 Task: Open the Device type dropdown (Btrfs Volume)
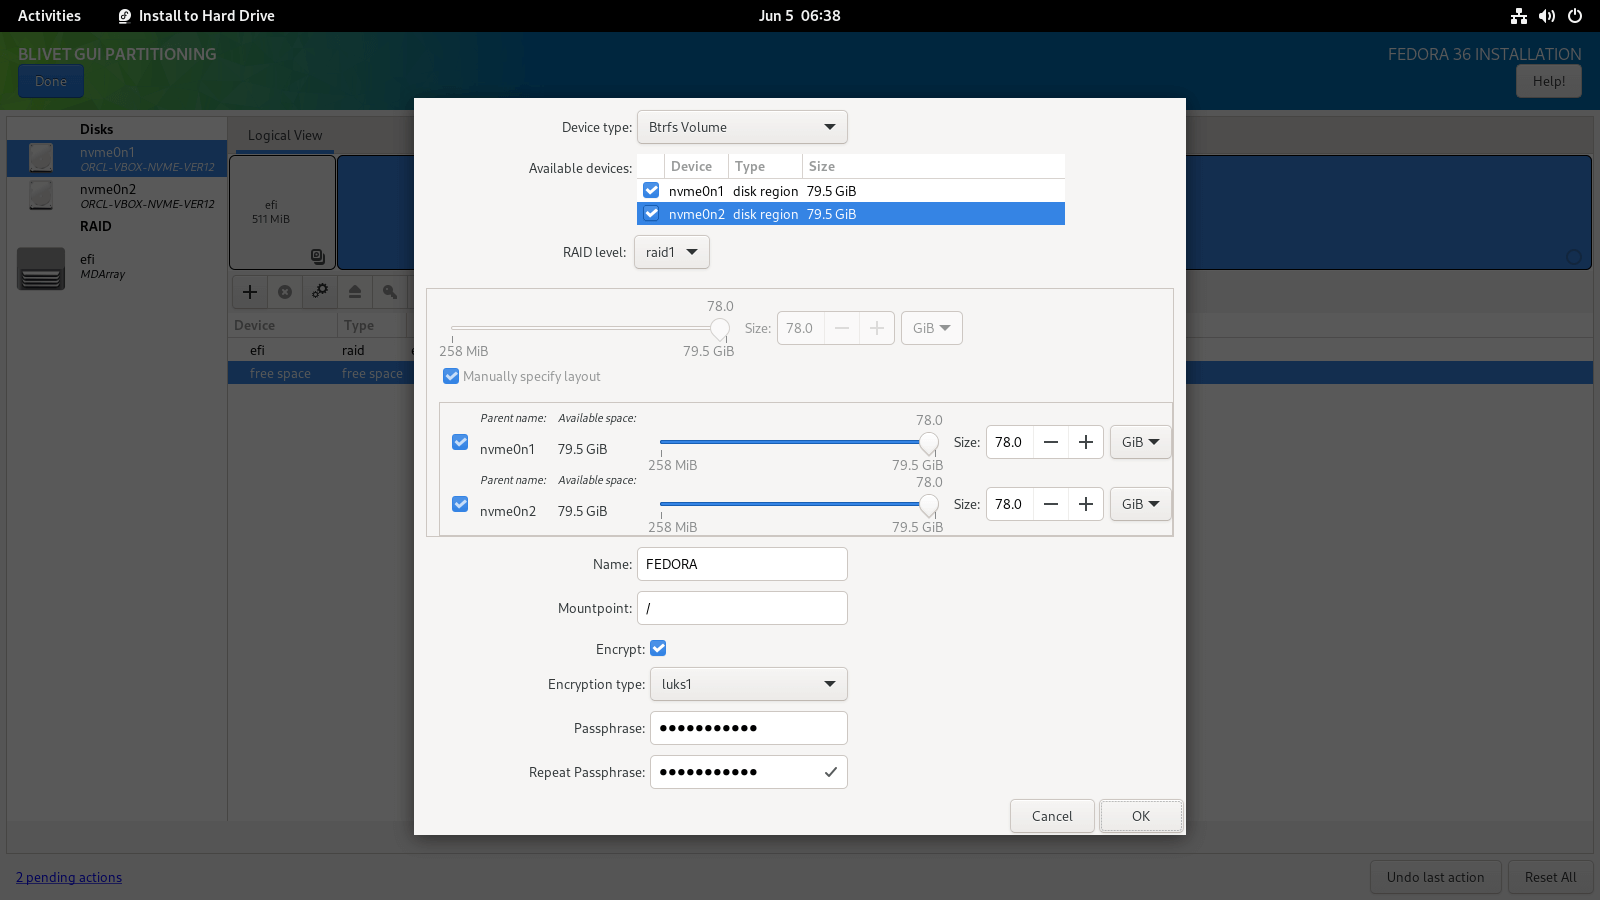[742, 127]
